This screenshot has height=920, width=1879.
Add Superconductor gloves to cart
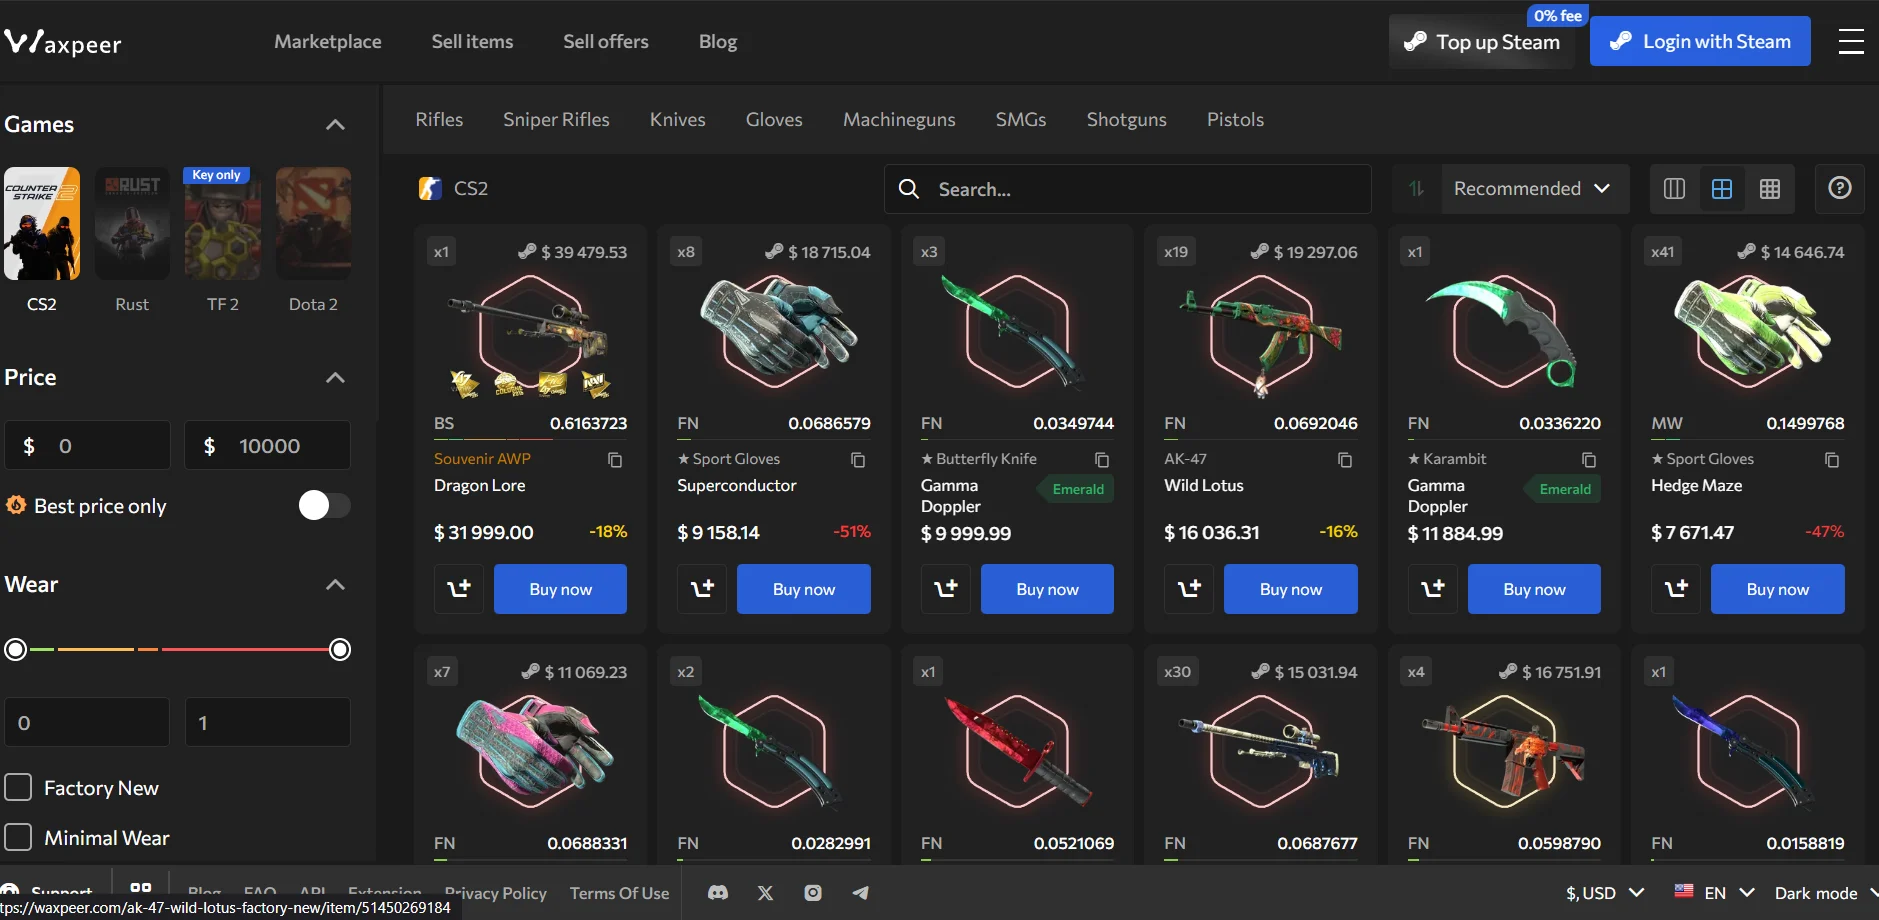click(x=702, y=589)
